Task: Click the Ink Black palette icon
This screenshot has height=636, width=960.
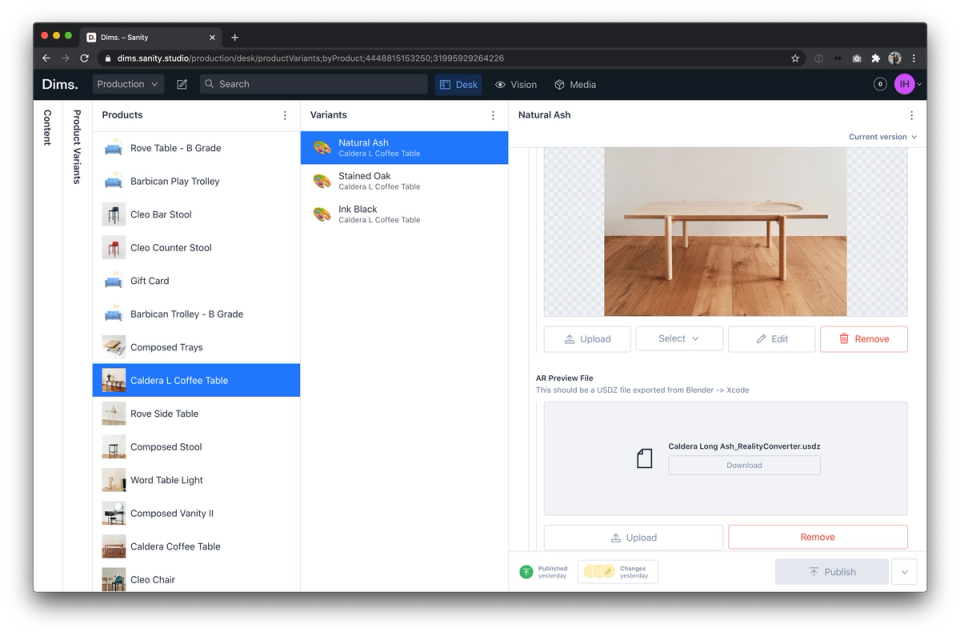Action: point(322,214)
